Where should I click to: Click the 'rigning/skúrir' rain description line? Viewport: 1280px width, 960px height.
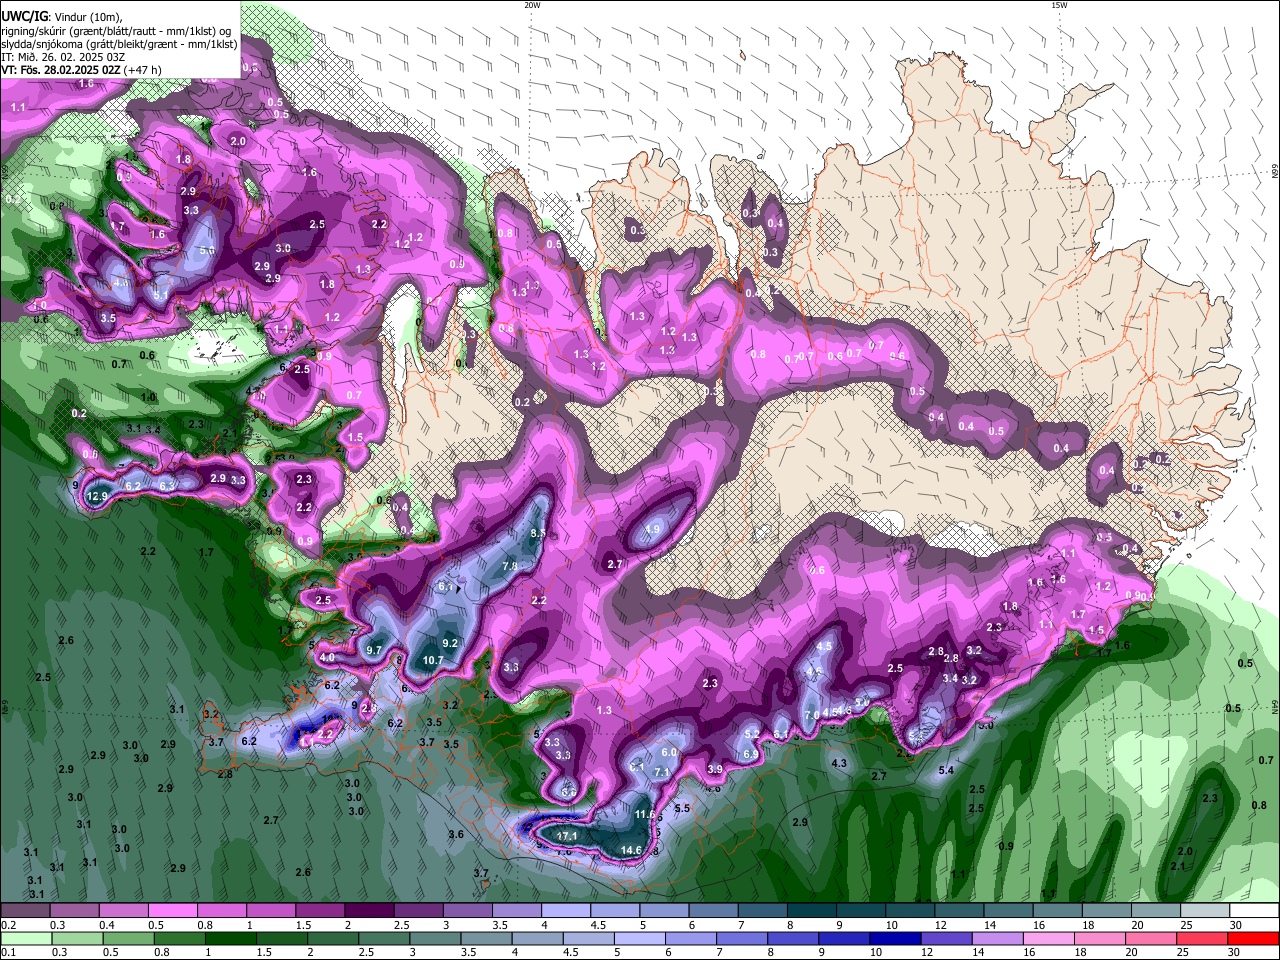point(116,31)
